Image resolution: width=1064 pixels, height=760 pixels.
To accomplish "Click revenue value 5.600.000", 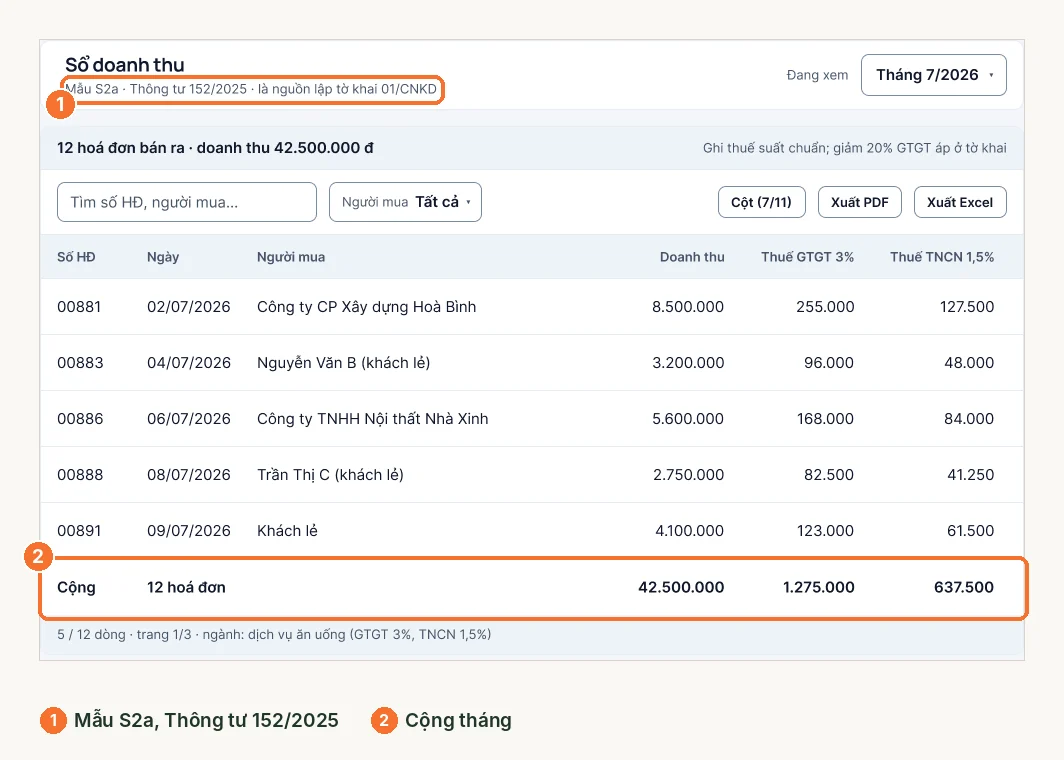I will (688, 419).
